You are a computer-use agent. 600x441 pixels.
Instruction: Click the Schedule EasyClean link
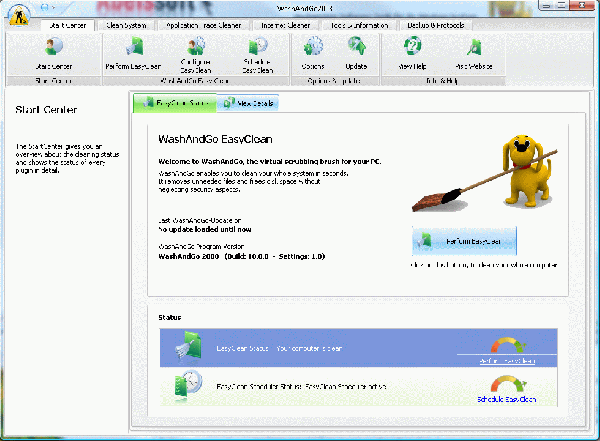(x=507, y=399)
